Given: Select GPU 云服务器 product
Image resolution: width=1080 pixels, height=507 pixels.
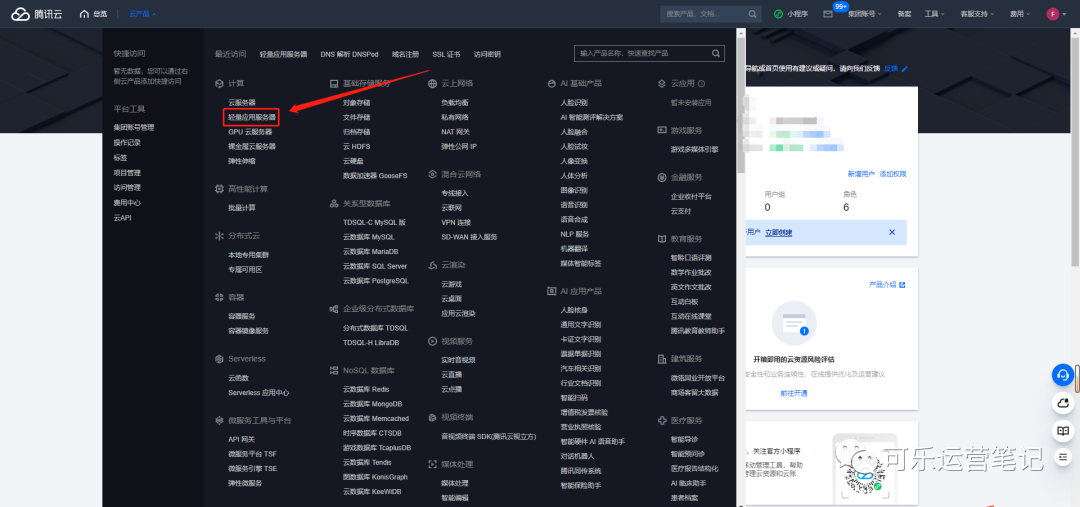Looking at the screenshot, I should click(250, 132).
